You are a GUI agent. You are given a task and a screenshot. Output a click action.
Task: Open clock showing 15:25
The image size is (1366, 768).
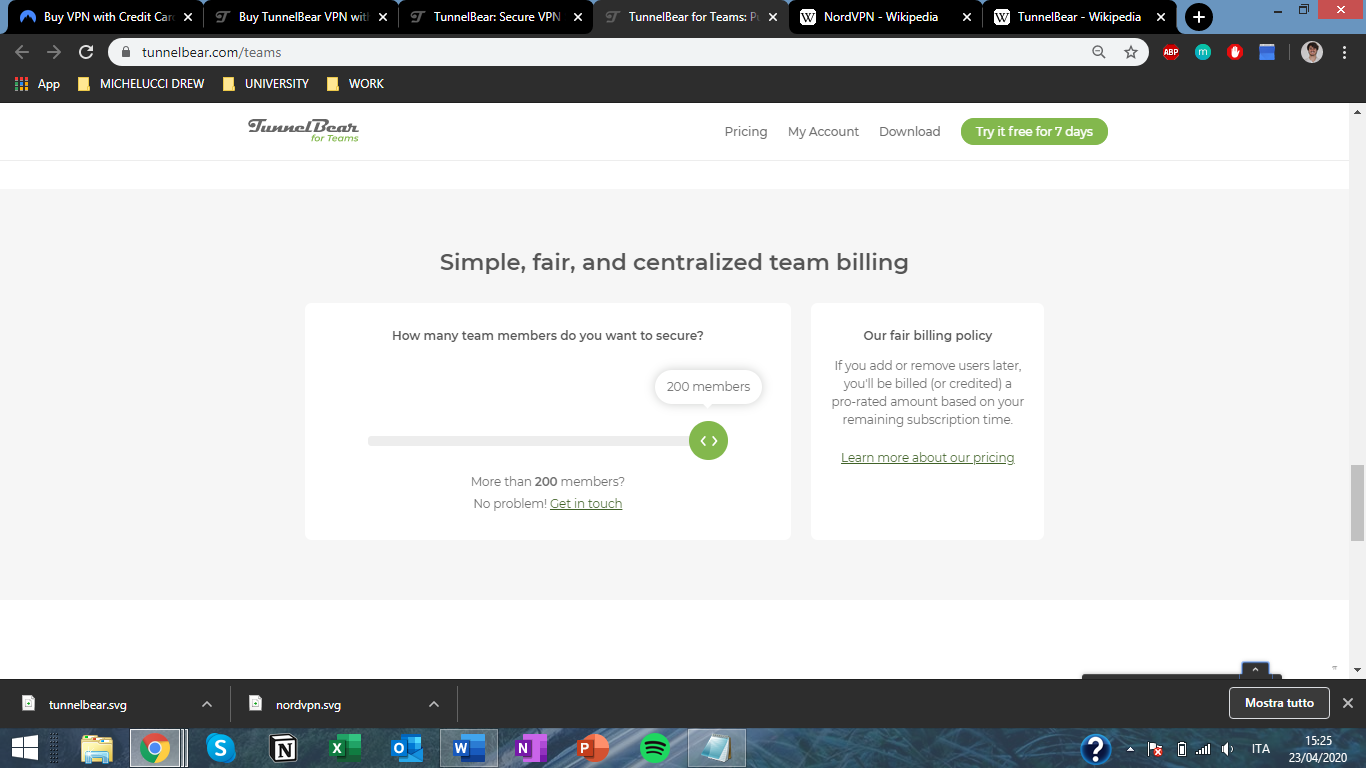[x=1319, y=748]
